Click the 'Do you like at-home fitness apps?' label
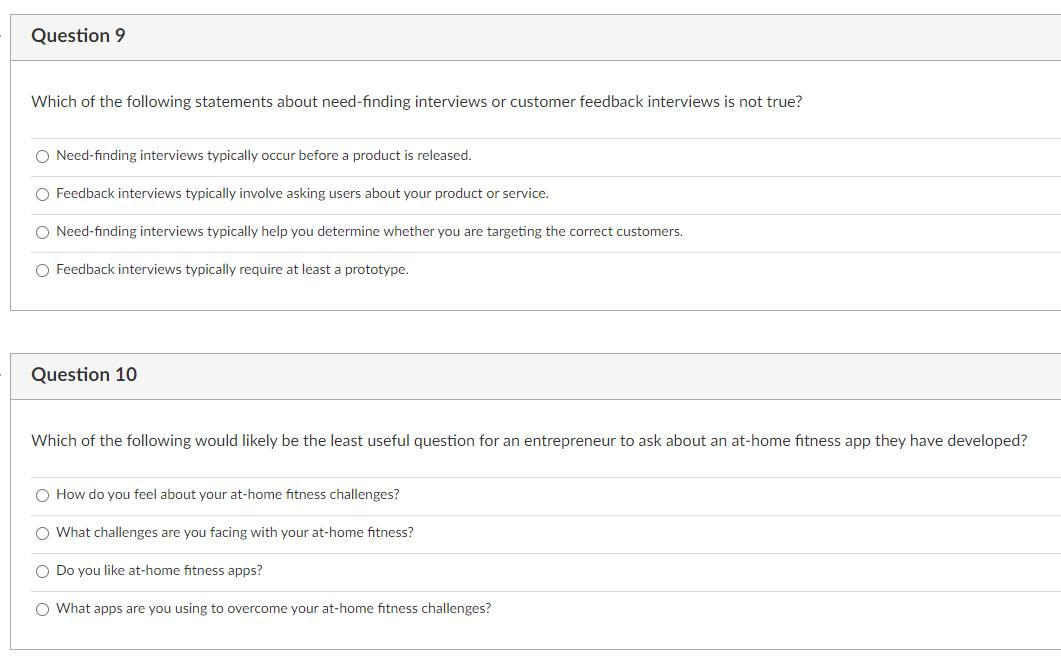The image size is (1061, 656). click(159, 570)
